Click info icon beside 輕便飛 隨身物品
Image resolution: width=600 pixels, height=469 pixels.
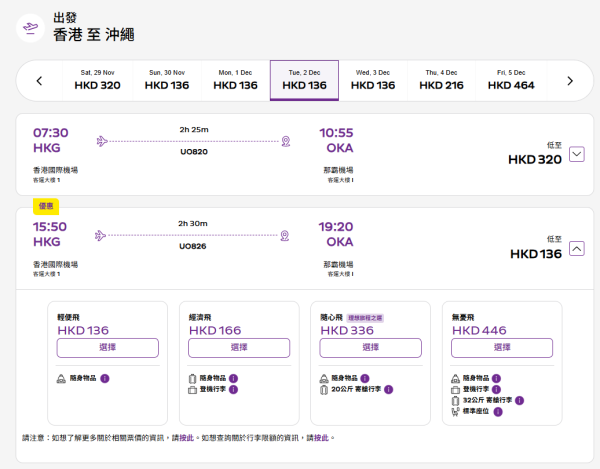(x=104, y=379)
